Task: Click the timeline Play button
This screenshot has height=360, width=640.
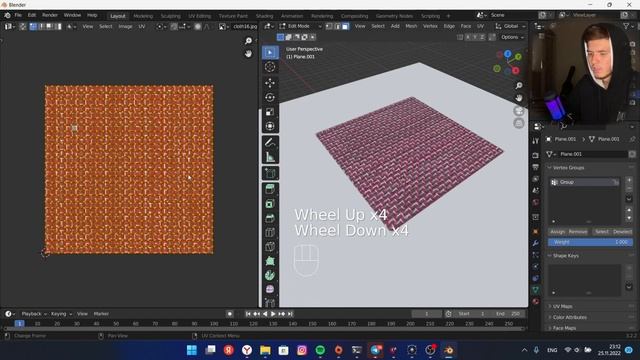Action: coord(273,314)
